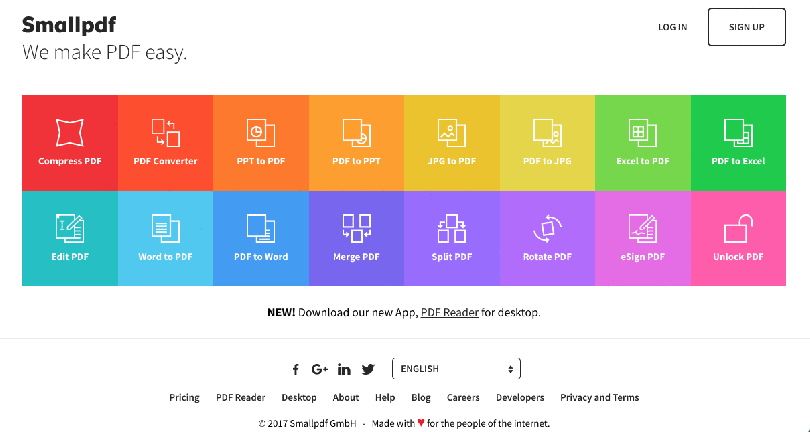Open the Pricing footer link
This screenshot has height=432, width=810.
coord(184,397)
